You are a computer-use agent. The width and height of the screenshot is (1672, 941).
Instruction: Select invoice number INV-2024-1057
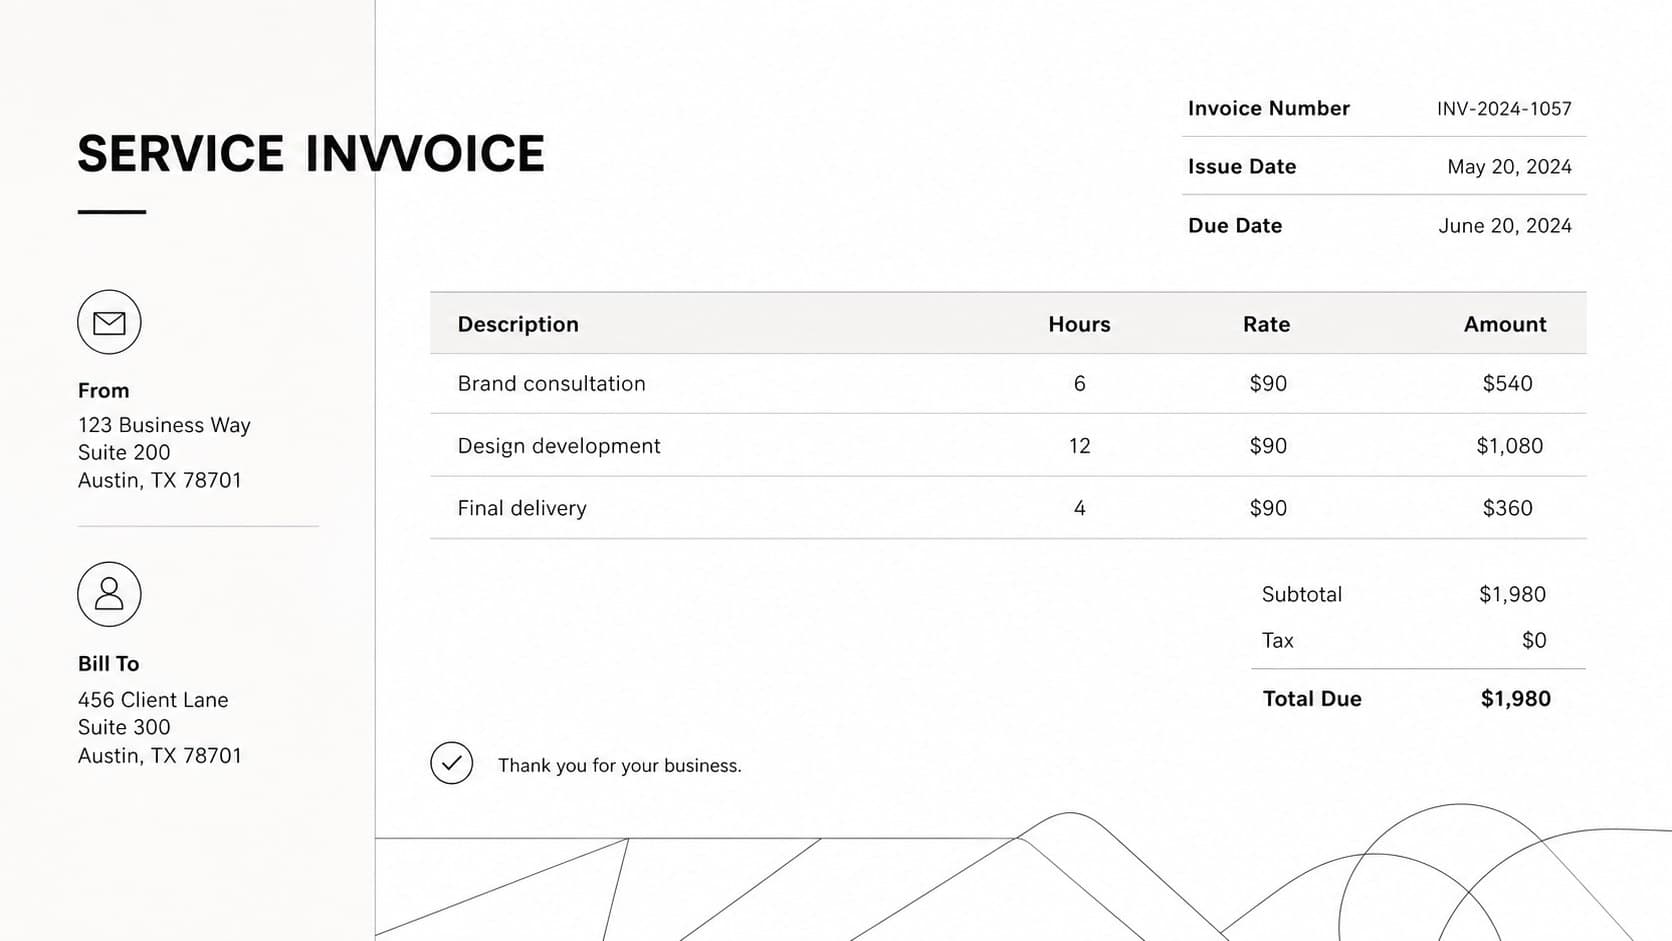(x=1504, y=108)
